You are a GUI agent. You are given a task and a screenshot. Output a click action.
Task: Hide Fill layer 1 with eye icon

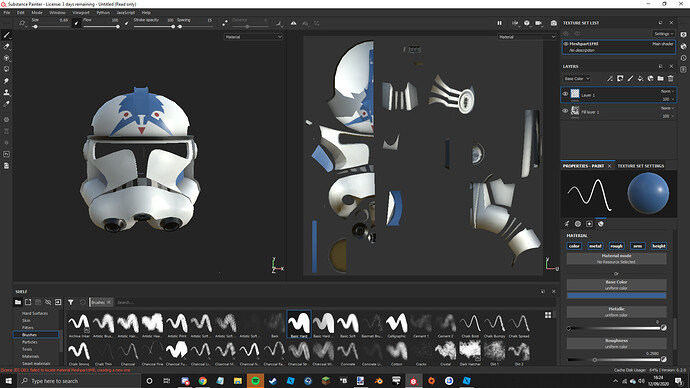click(565, 111)
